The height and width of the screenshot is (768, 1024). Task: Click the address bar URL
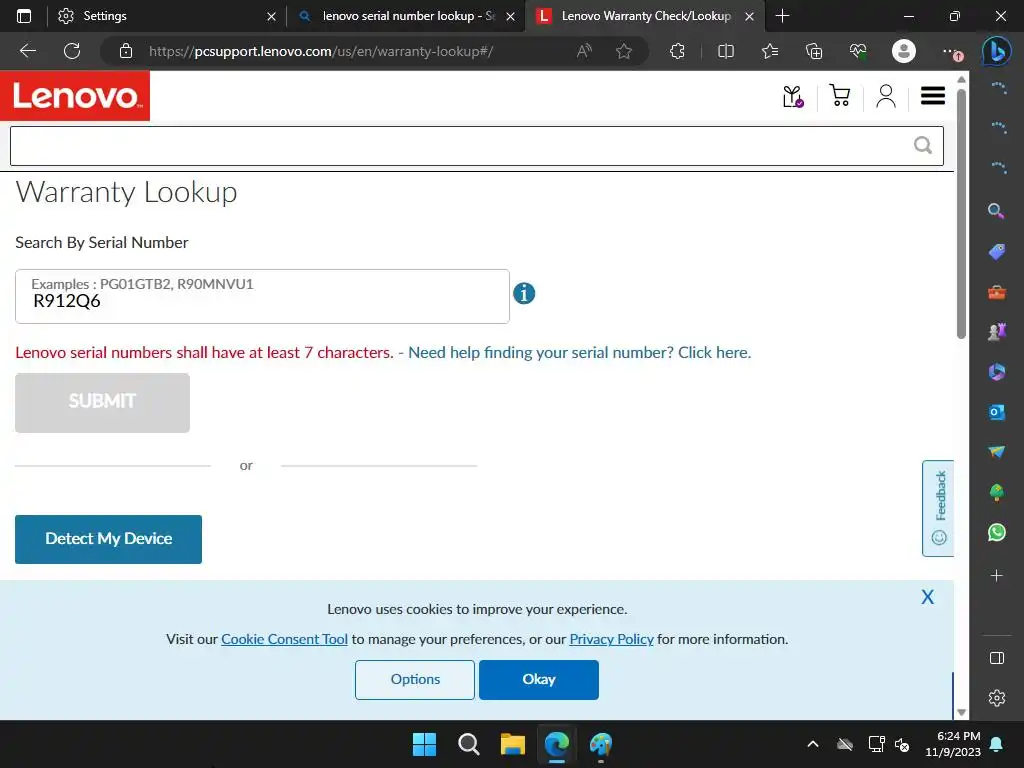[321, 52]
